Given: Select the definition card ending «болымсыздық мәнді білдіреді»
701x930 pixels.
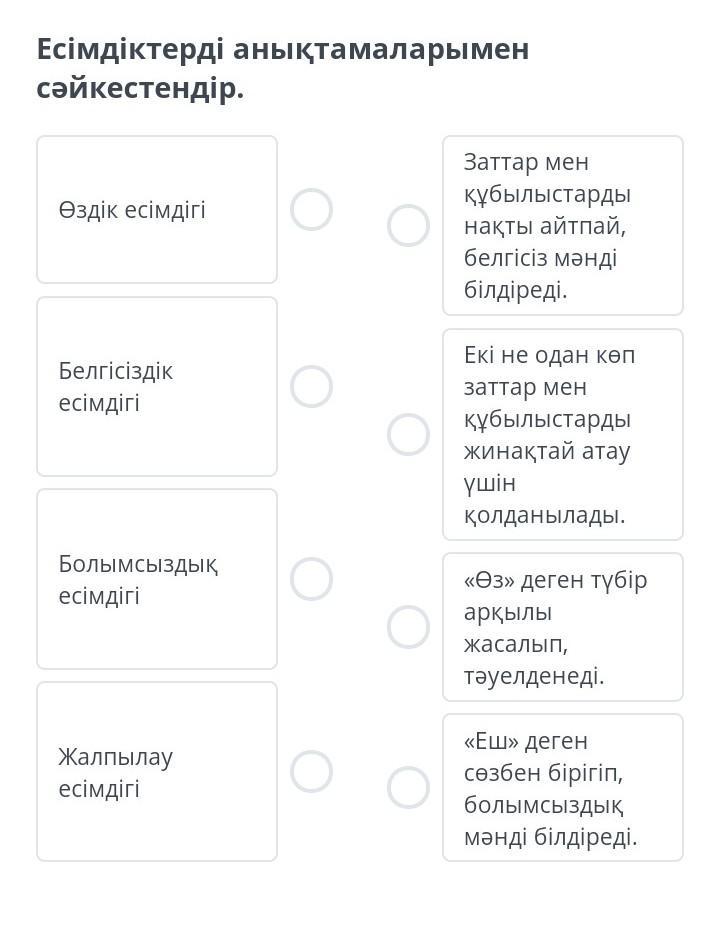Looking at the screenshot, I should [x=562, y=788].
